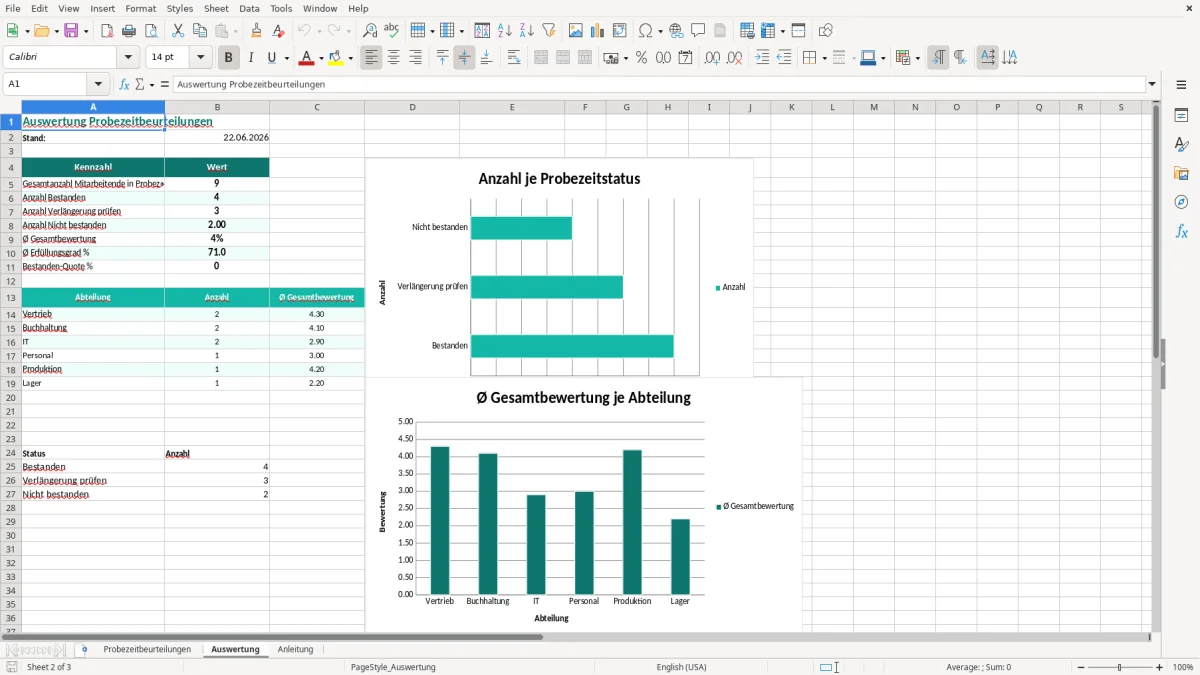Expand Font Color dropdown arrow
Viewport: 1200px width, 675px height.
[x=322, y=58]
